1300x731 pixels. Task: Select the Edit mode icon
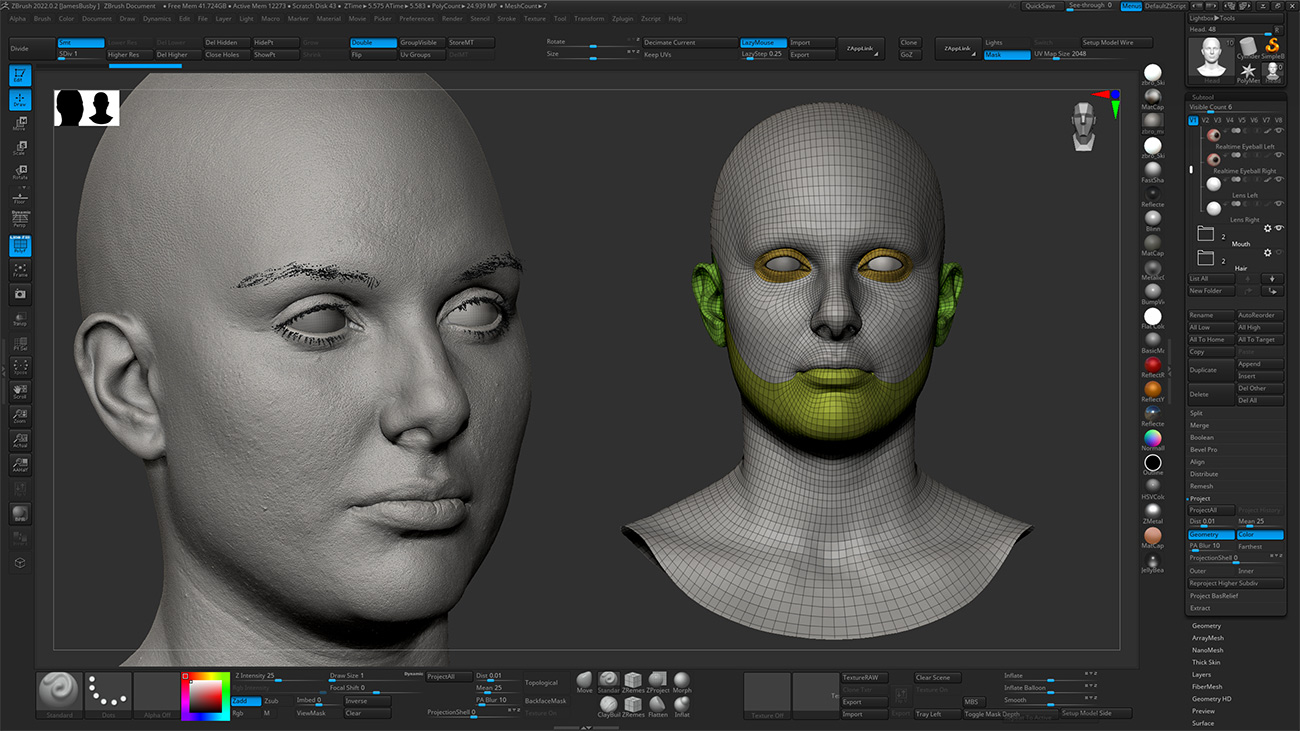[x=20, y=74]
